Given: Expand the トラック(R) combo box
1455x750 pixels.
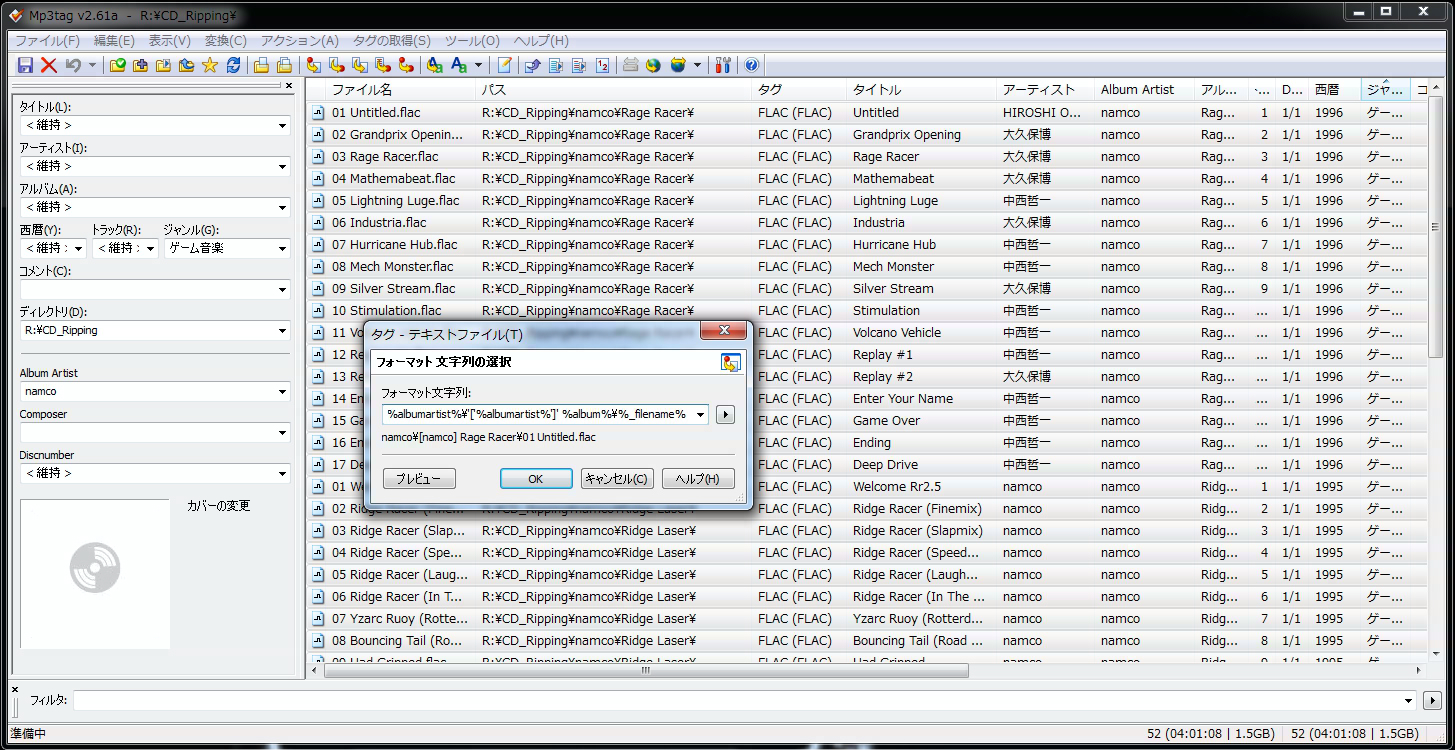Looking at the screenshot, I should pos(150,248).
